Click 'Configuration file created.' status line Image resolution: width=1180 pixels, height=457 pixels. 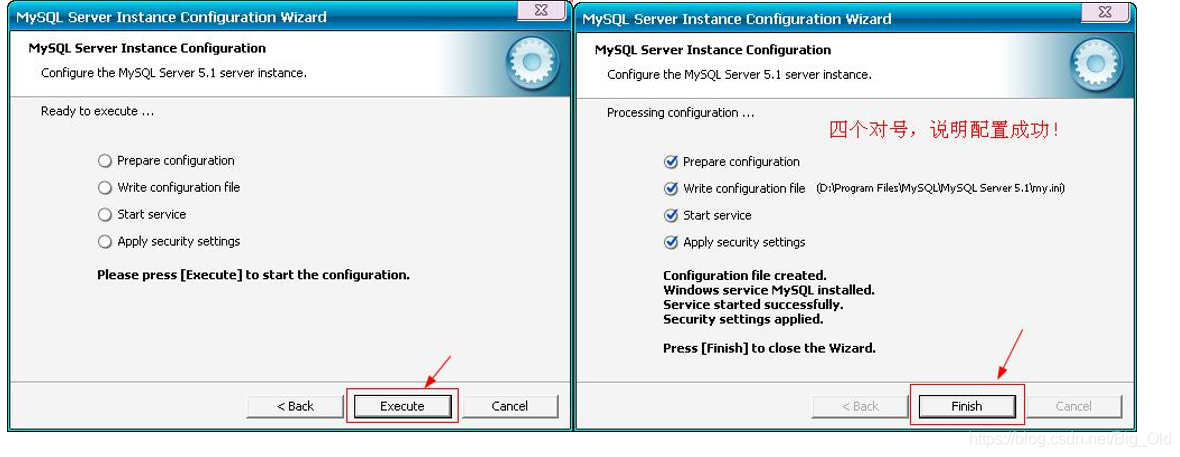[x=744, y=276]
